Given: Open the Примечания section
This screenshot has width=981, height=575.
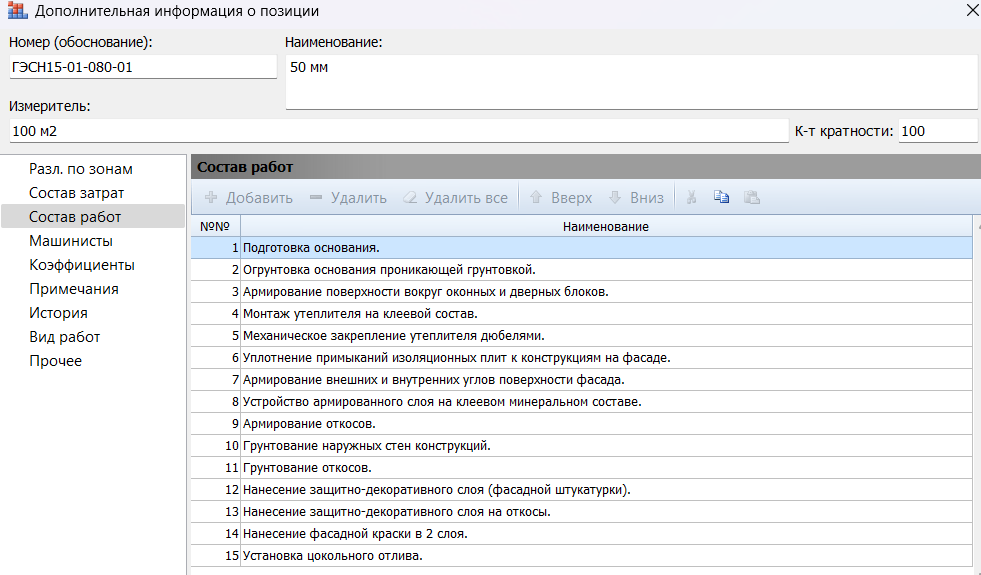Looking at the screenshot, I should pos(93,288).
